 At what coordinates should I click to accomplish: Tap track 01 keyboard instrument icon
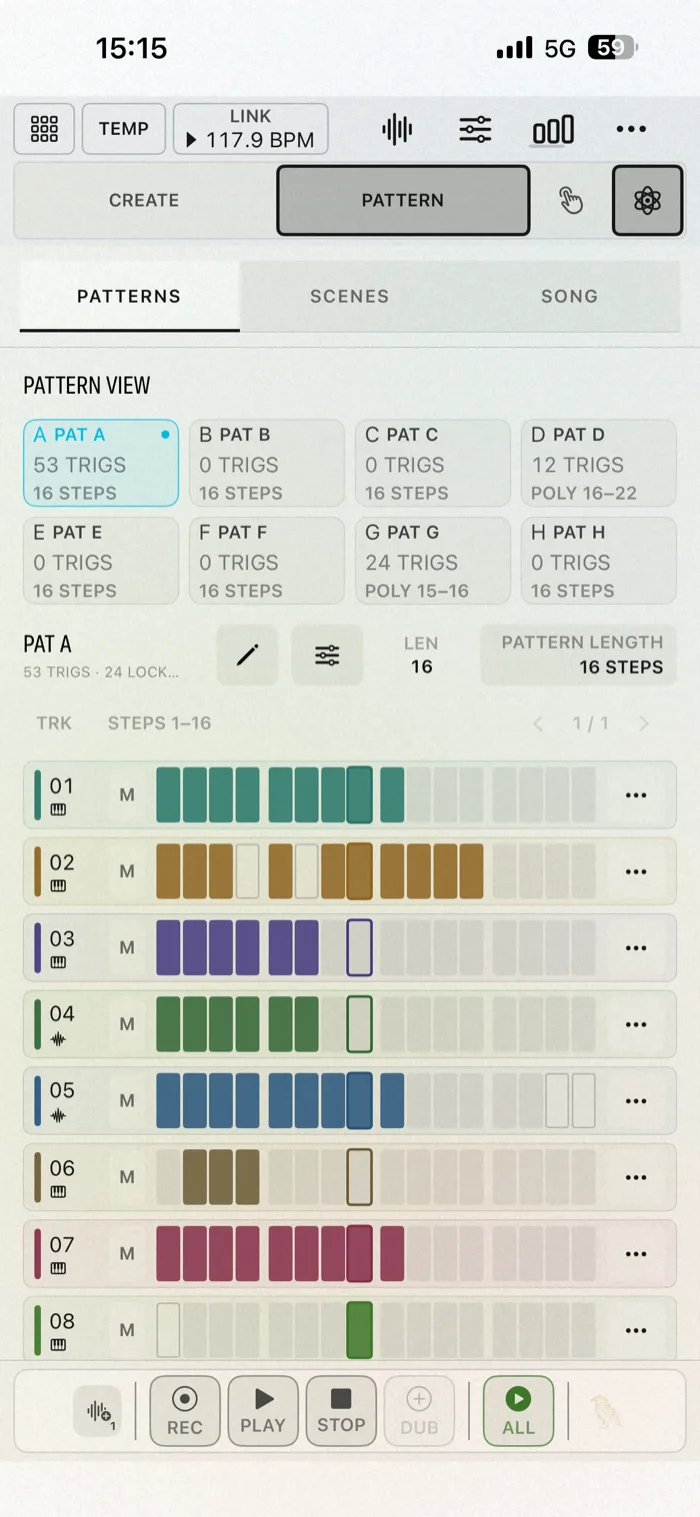click(x=58, y=810)
